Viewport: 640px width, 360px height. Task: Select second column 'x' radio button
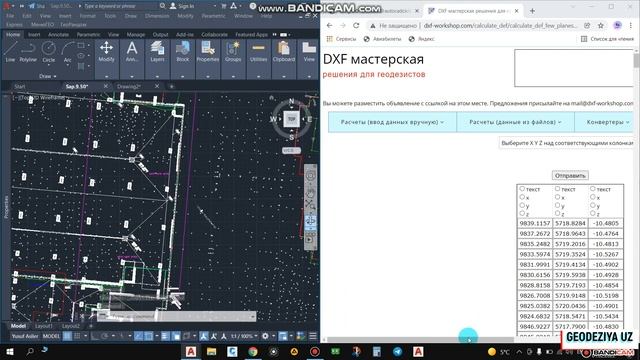point(557,197)
